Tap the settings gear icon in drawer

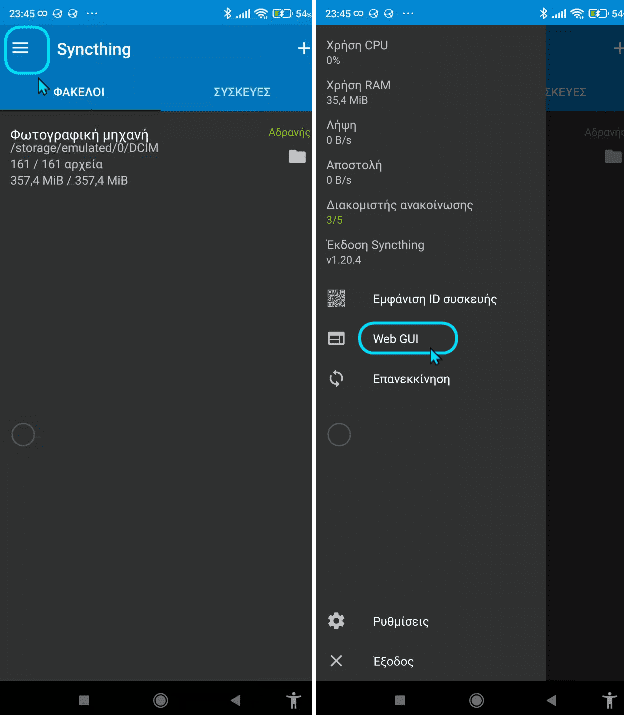[336, 621]
